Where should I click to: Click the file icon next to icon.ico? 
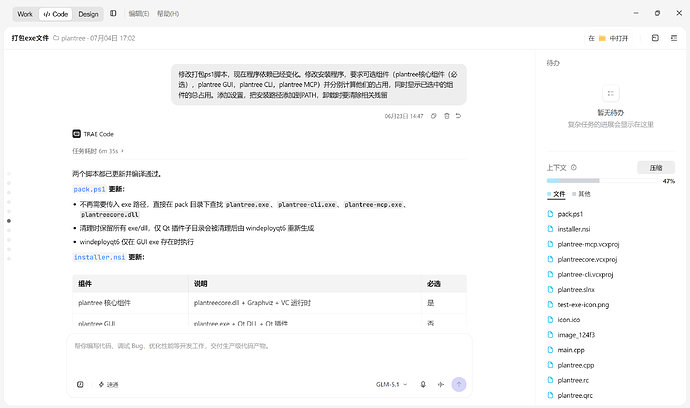pyautogui.click(x=550, y=320)
